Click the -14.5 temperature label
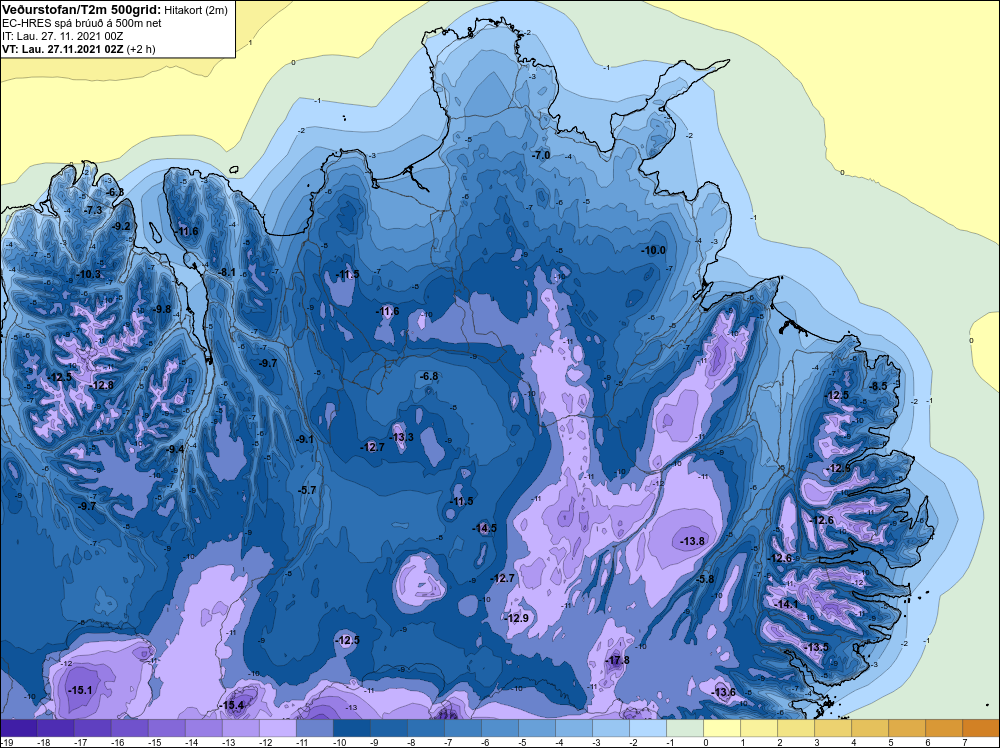 point(485,529)
